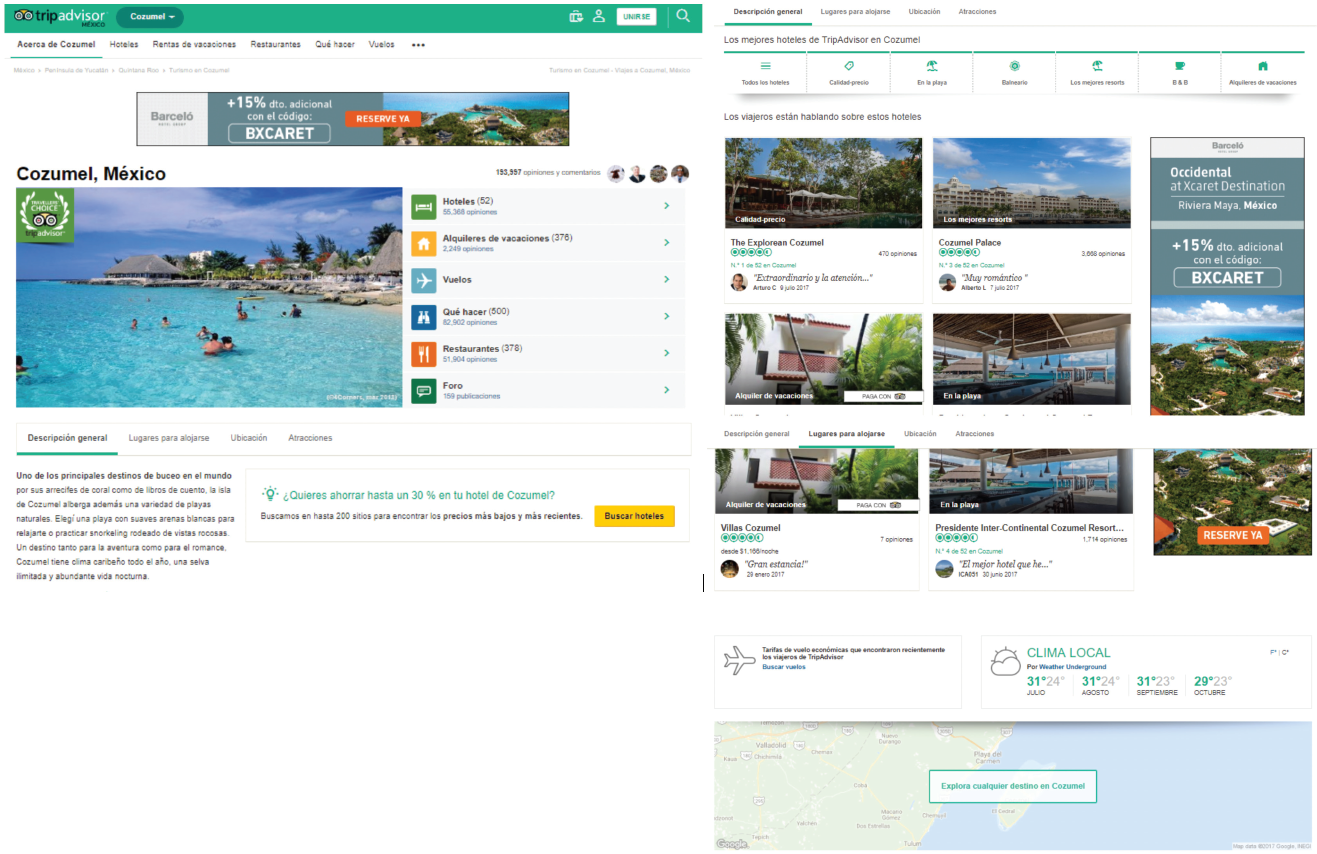Viewport: 1317px width, 854px height.
Task: Open the Foro speech-bubble icon
Action: [x=424, y=390]
